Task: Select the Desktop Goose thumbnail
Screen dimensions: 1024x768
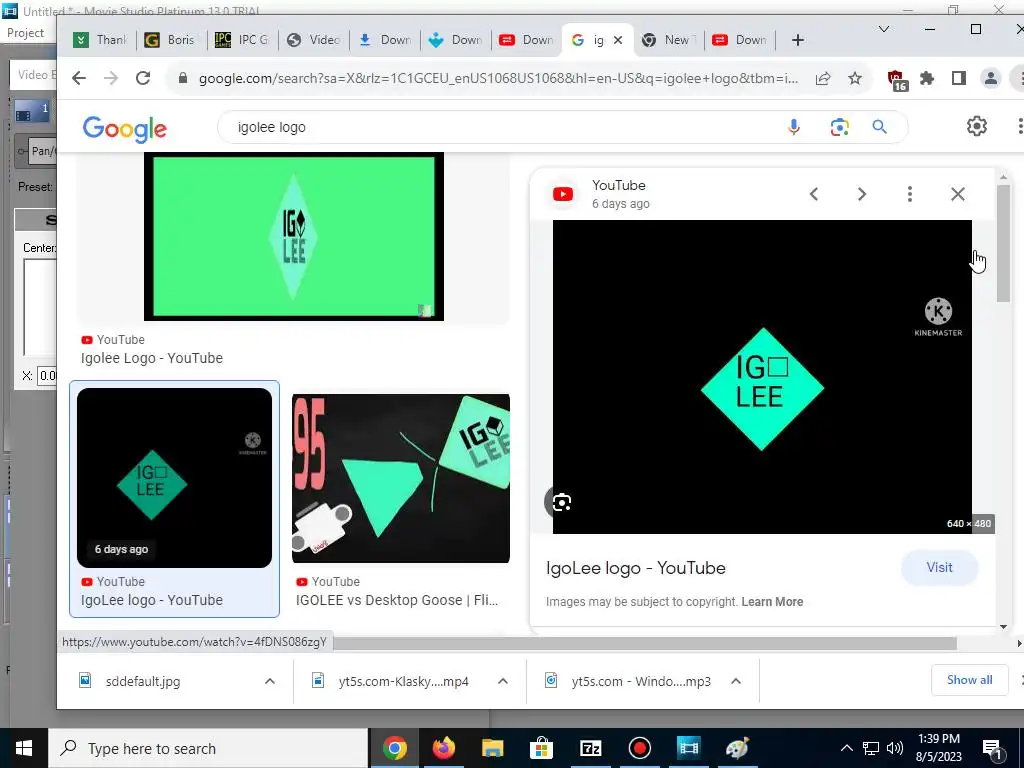Action: click(401, 478)
